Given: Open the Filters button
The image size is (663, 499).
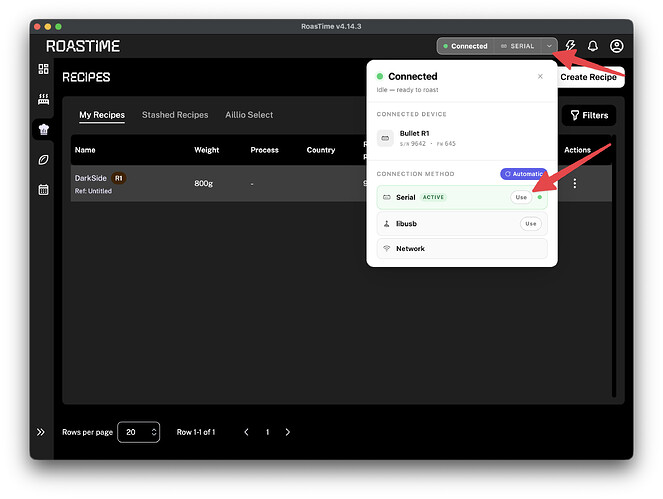Looking at the screenshot, I should [x=589, y=115].
